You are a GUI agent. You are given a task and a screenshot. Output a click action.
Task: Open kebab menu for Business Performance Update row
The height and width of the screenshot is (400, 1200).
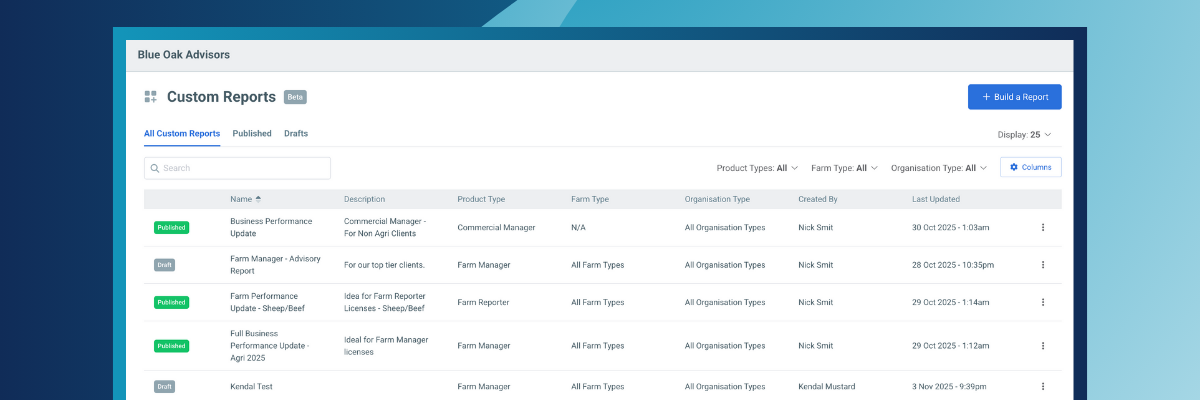1043,227
